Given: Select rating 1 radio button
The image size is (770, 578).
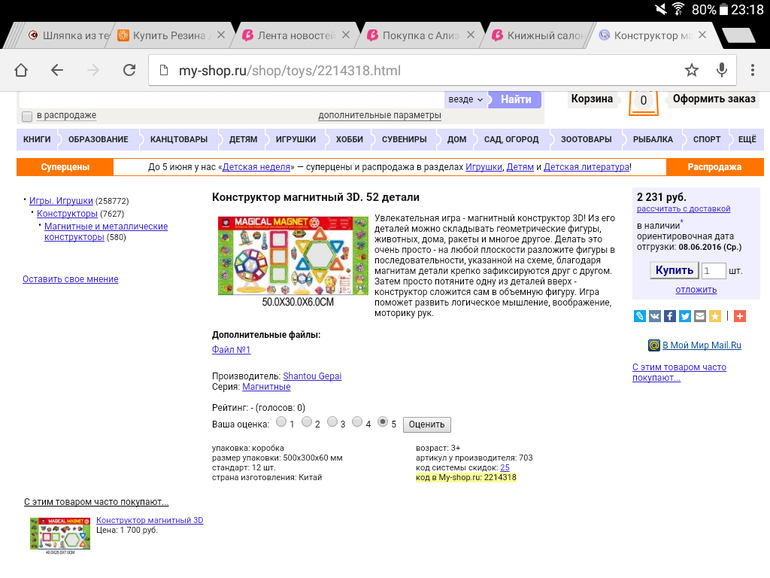Looking at the screenshot, I should point(281,423).
